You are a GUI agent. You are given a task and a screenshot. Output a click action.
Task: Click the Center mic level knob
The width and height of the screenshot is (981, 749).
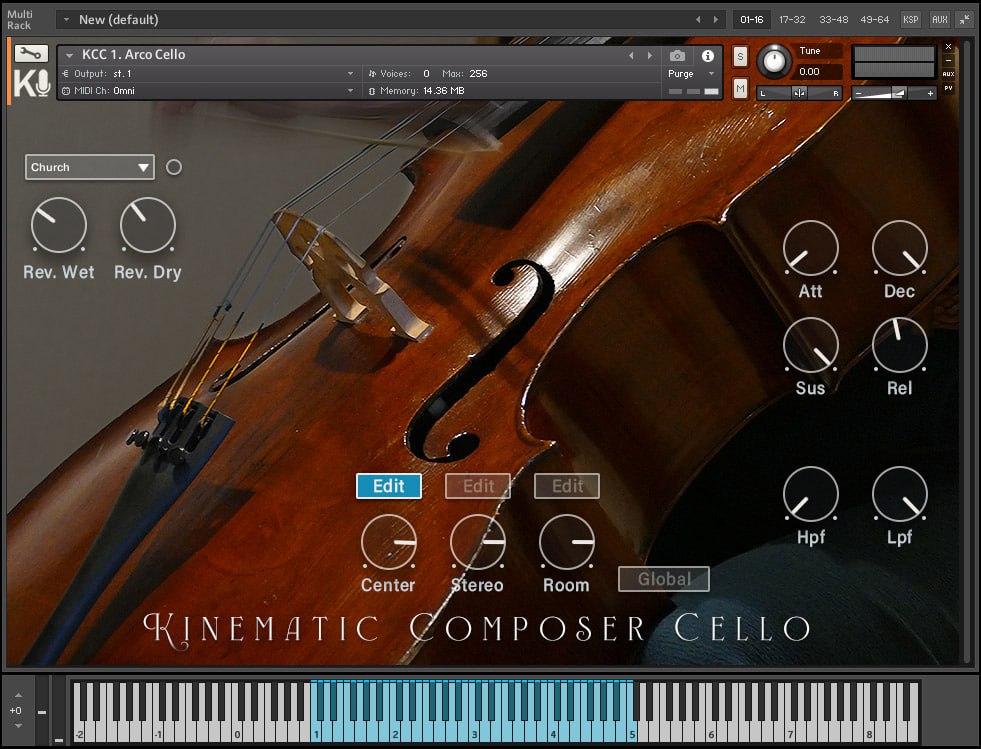coord(389,542)
